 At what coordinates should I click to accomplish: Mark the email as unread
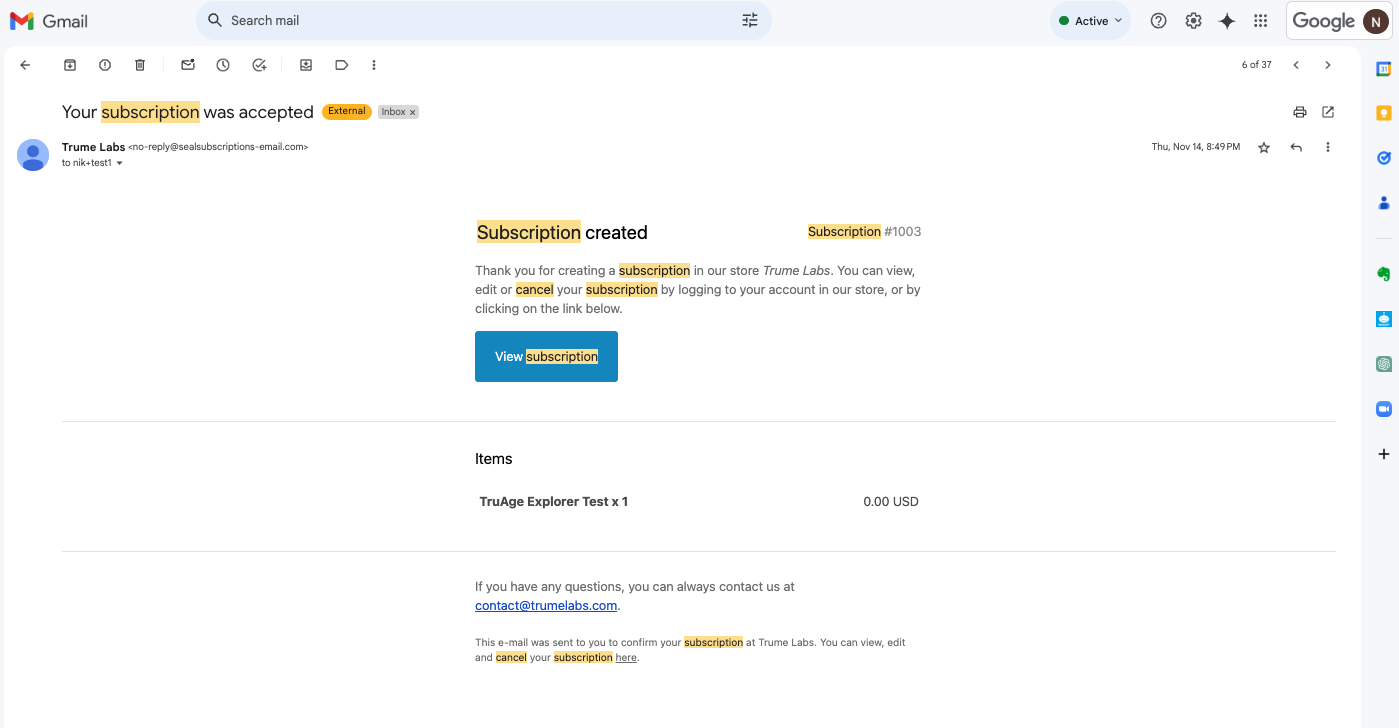coord(188,65)
